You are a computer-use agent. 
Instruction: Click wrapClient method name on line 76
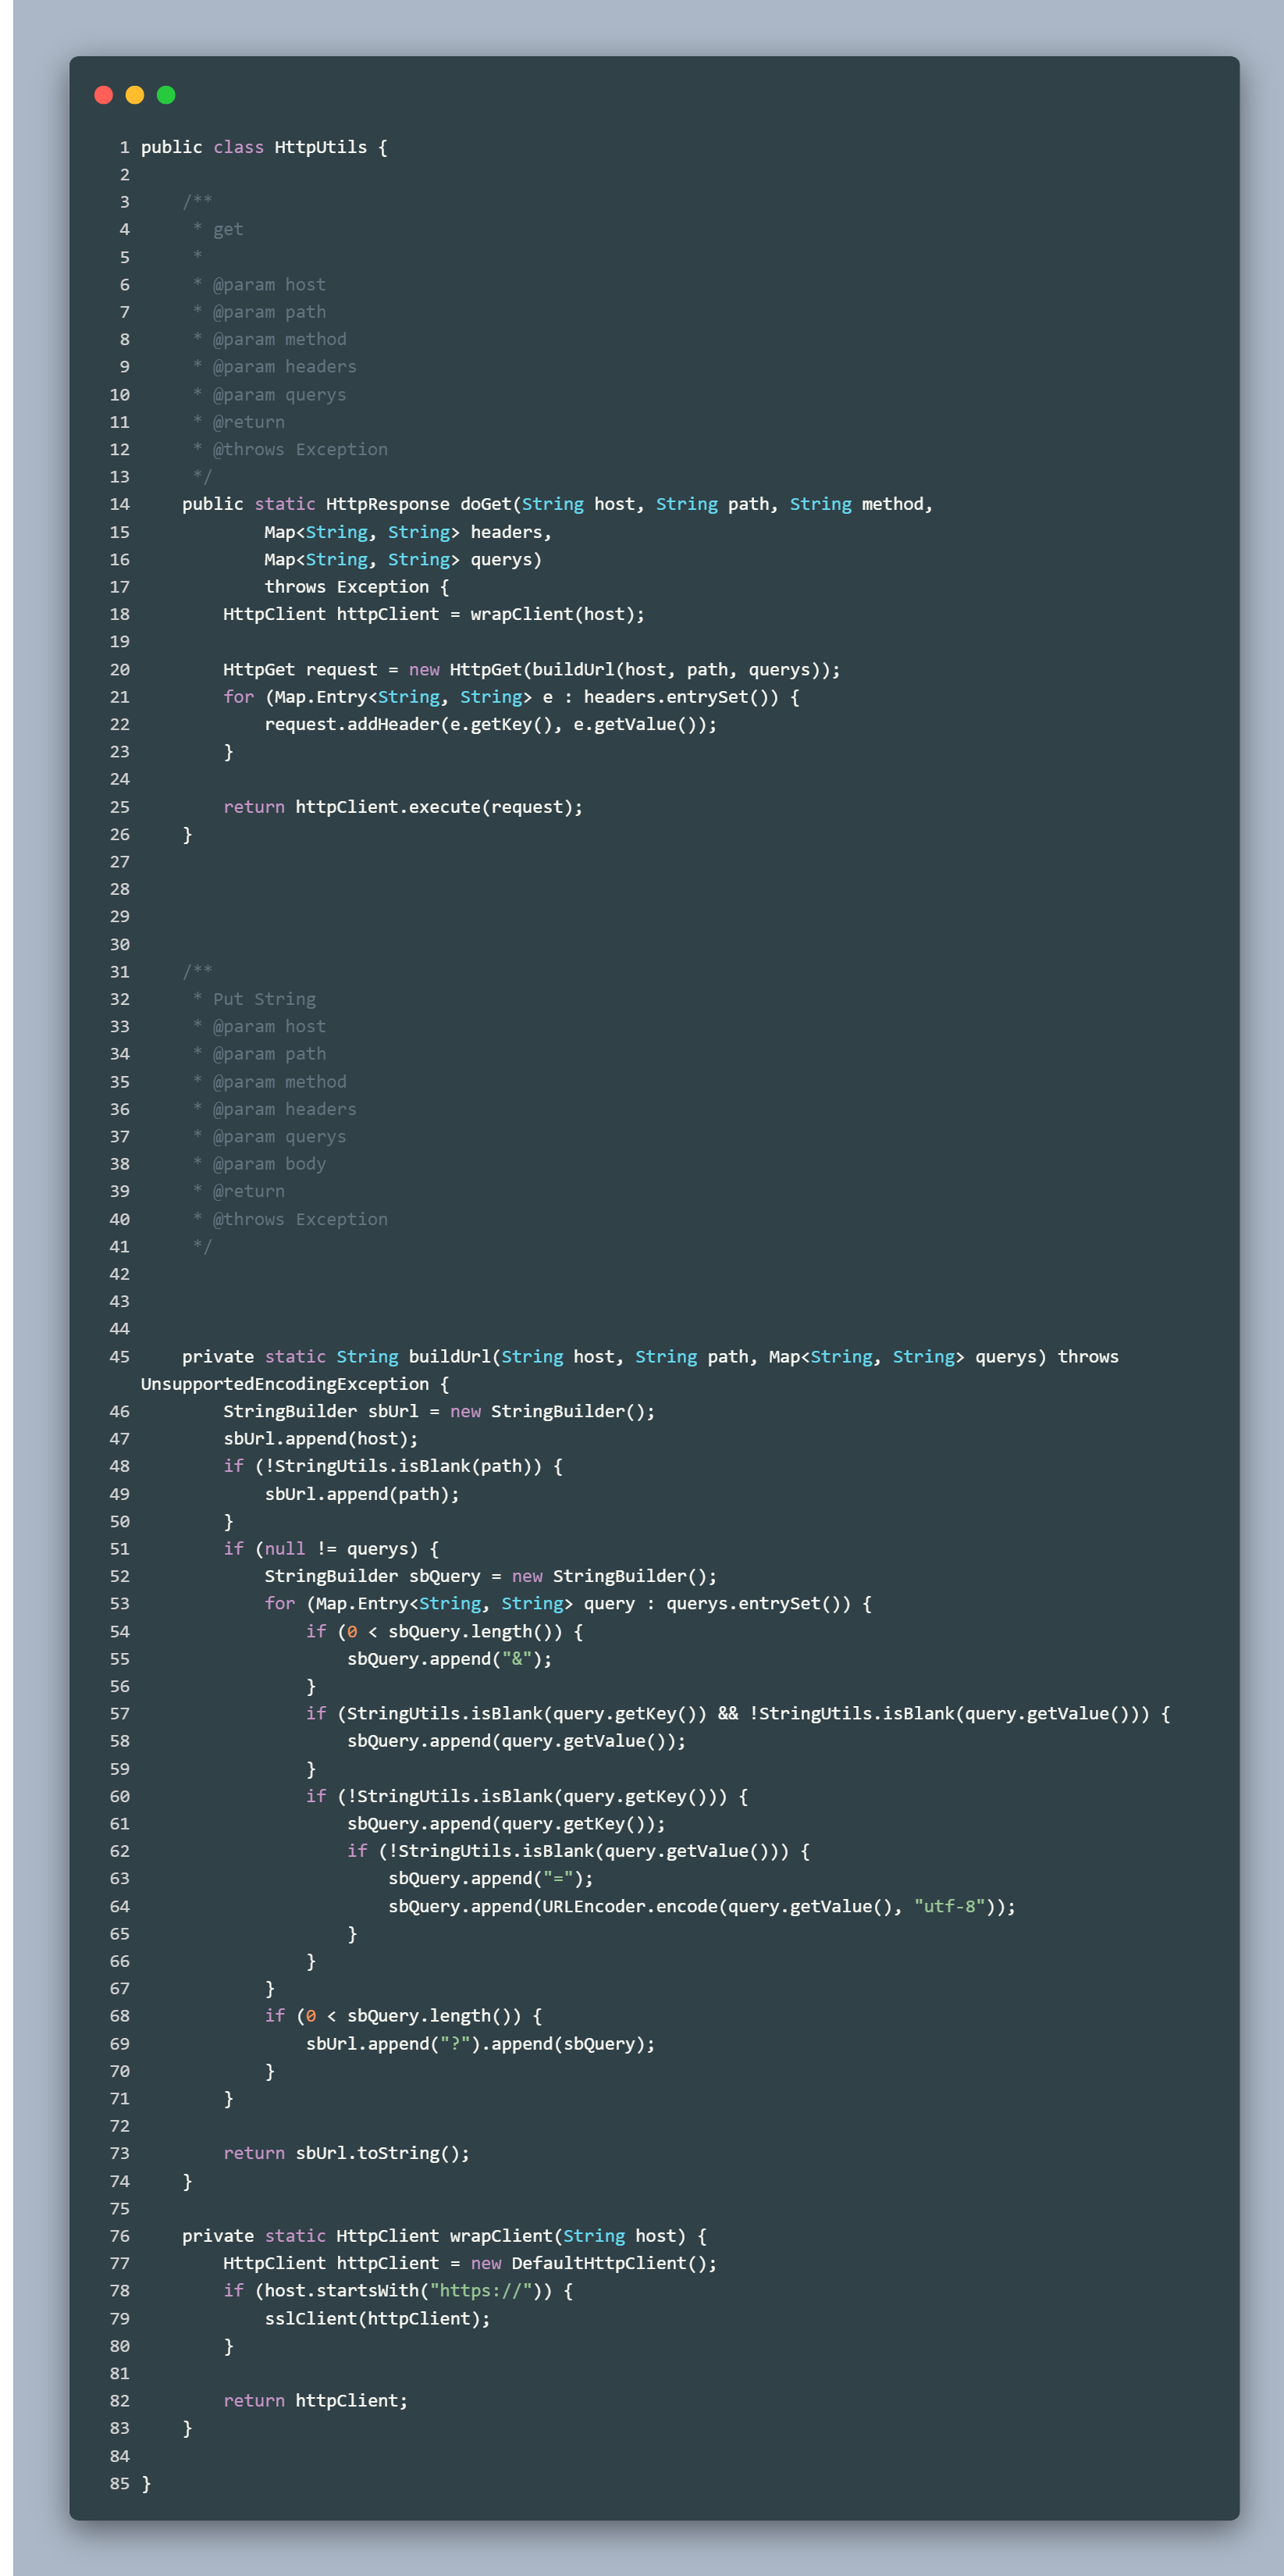click(x=501, y=2236)
